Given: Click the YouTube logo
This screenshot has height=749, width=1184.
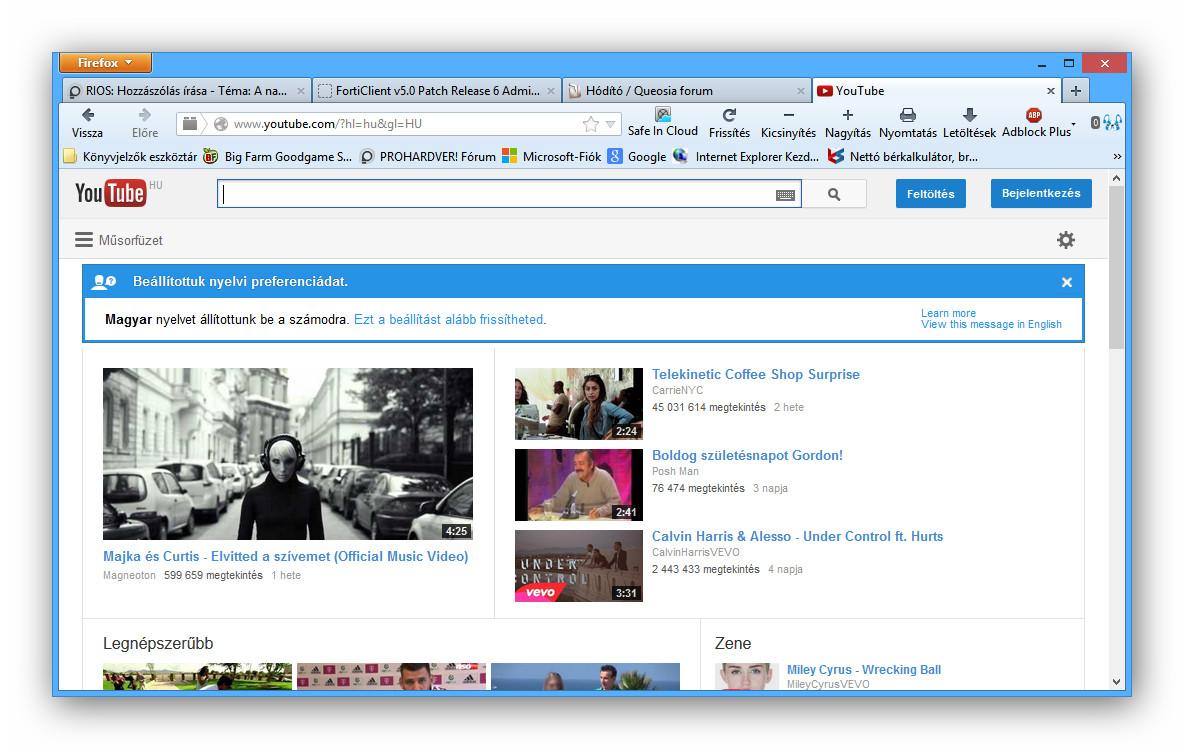Looking at the screenshot, I should [x=110, y=193].
